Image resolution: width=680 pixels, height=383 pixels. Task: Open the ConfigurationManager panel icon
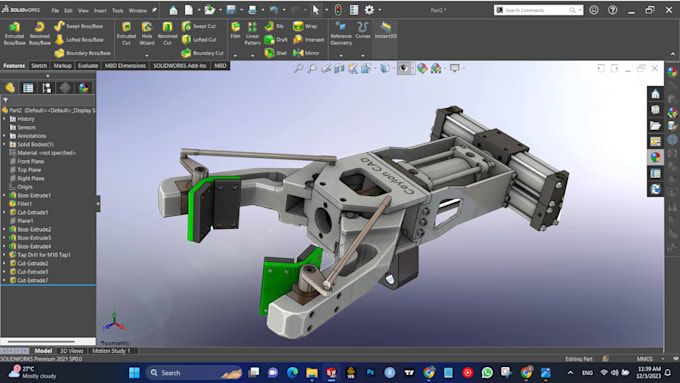[x=46, y=88]
